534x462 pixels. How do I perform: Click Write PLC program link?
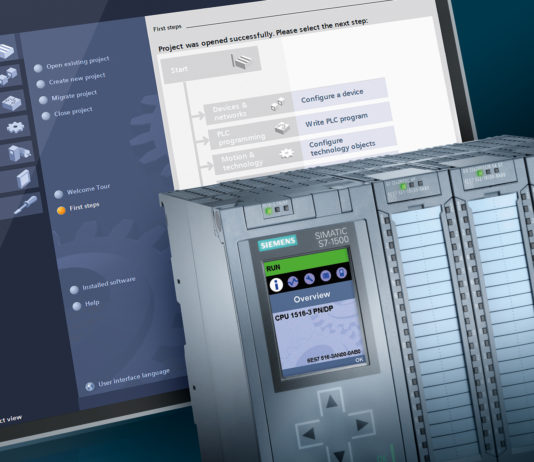(336, 120)
